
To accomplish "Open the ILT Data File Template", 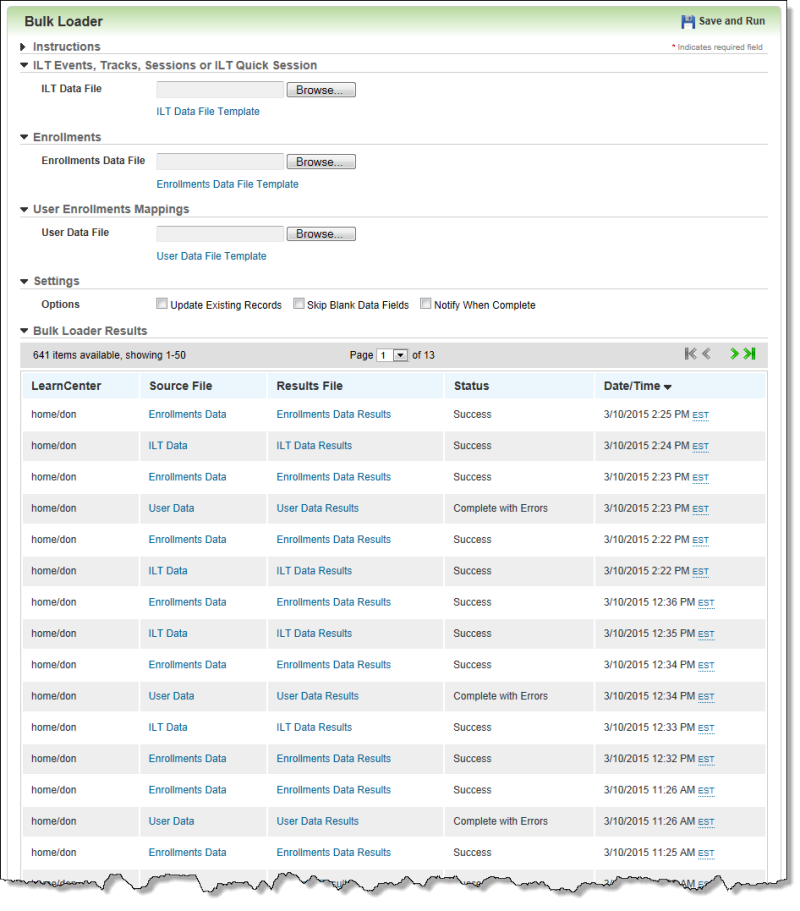I will pos(208,112).
